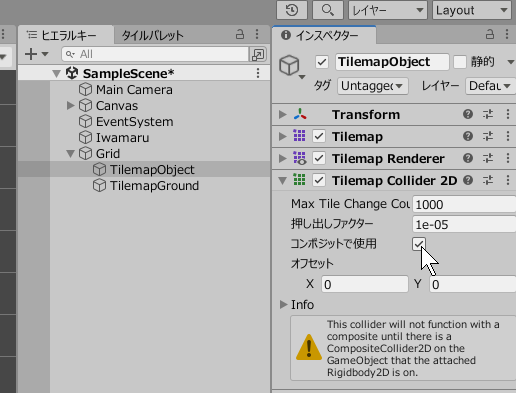The image size is (516, 393).
Task: Collapse the SampleScene tree
Action: (56, 73)
